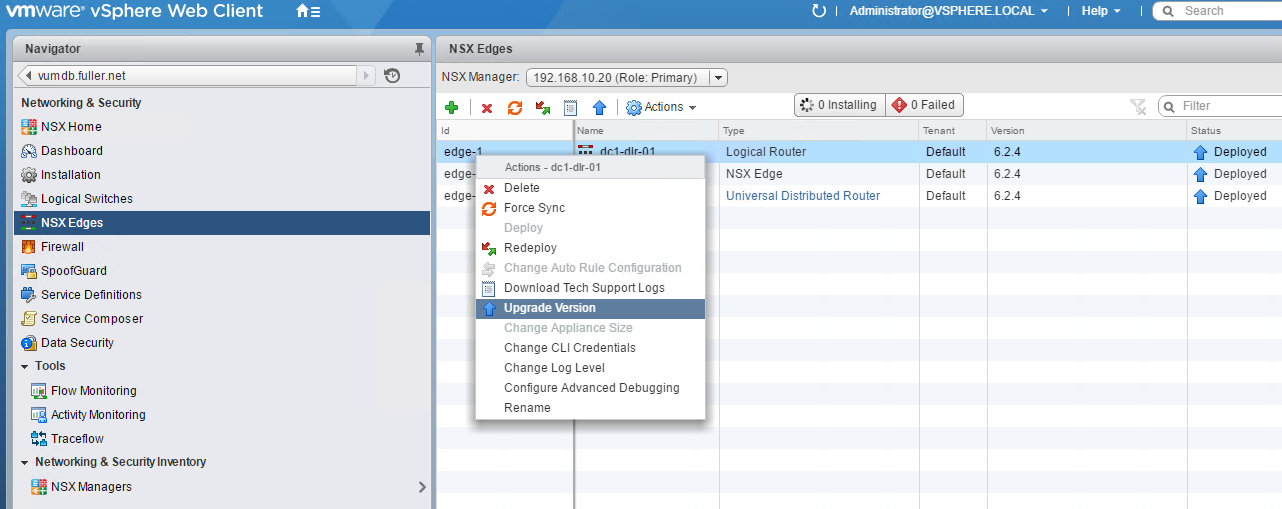The image size is (1282, 509).
Task: Click the green plus add-edge icon
Action: pos(452,107)
